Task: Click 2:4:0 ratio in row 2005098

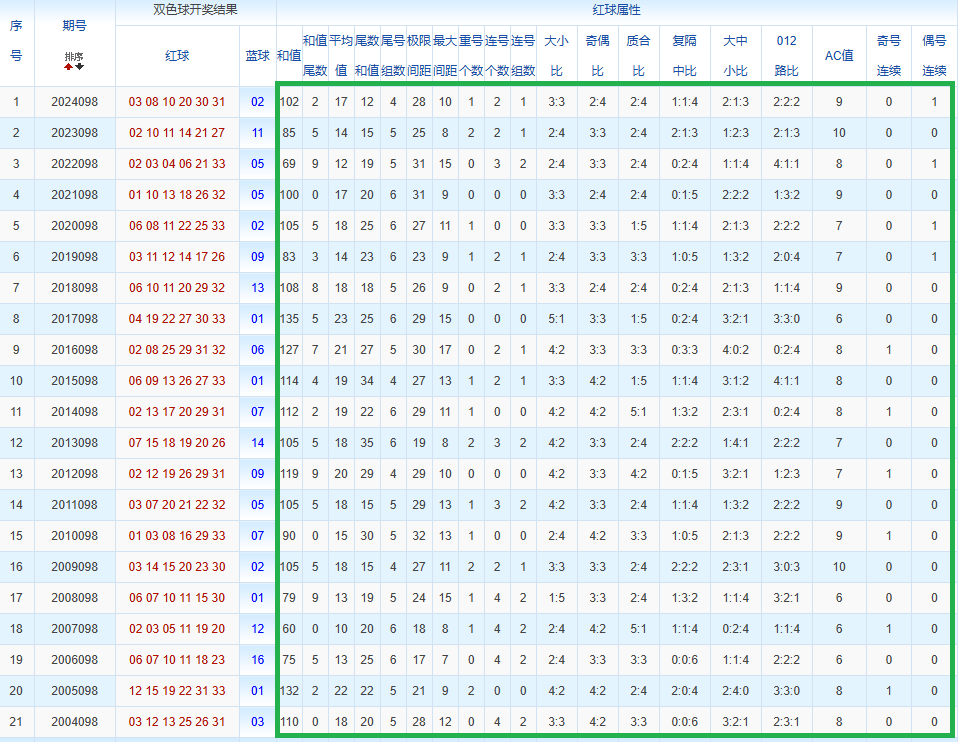Action: (735, 691)
